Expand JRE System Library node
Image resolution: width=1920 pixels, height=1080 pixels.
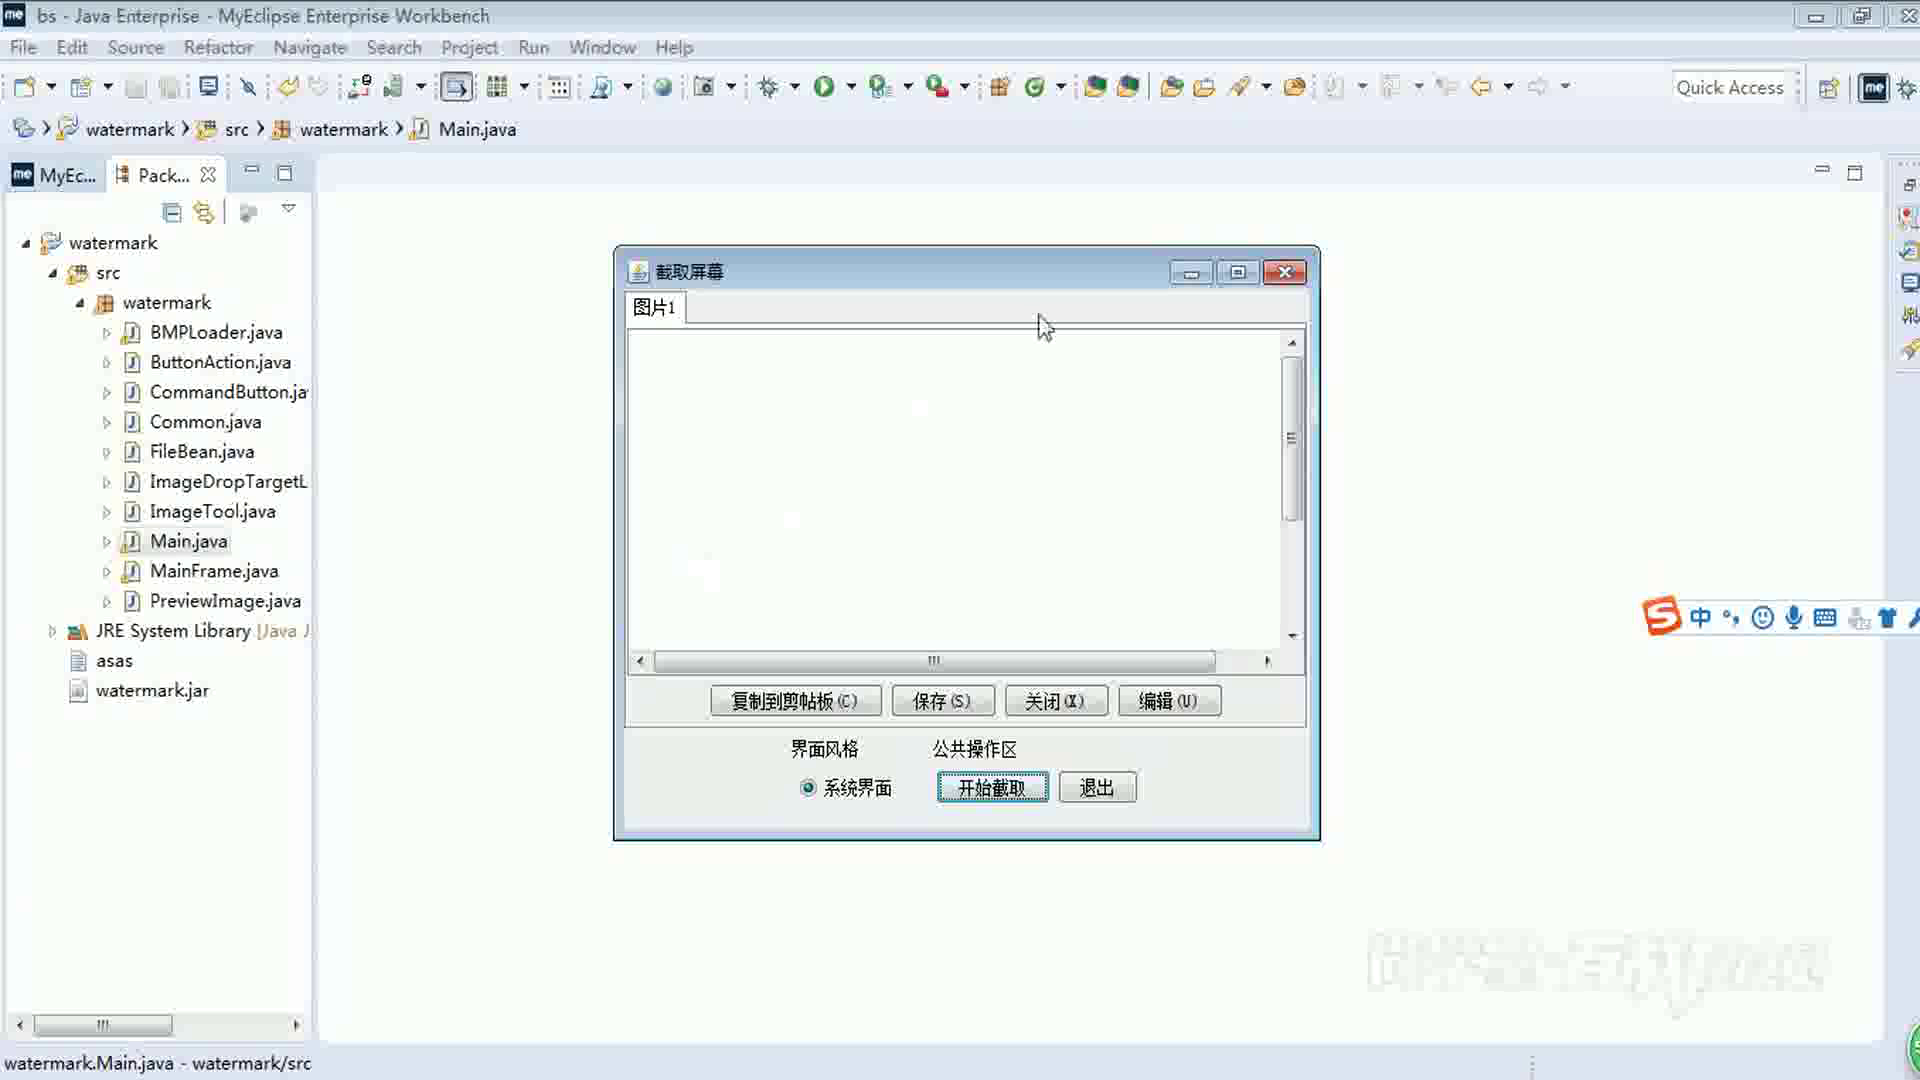[x=52, y=631]
